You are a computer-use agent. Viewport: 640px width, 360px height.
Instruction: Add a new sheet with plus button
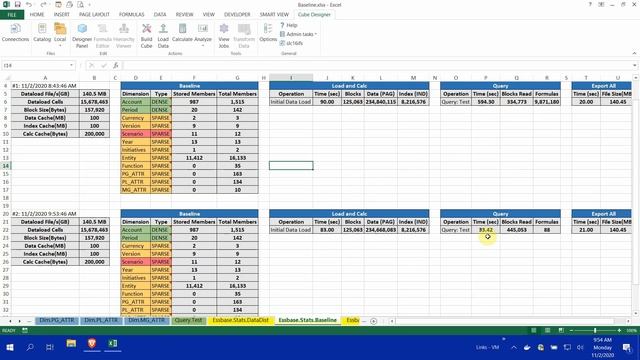tap(373, 321)
